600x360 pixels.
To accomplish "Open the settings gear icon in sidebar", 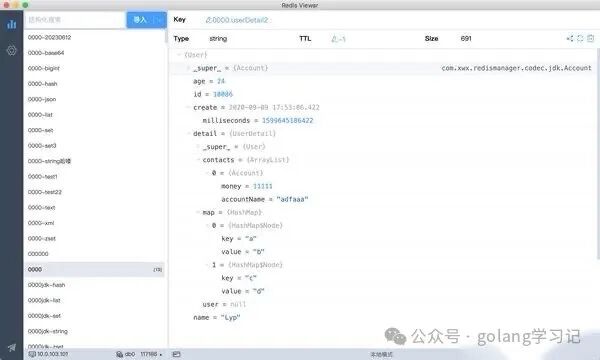I will click(x=11, y=50).
